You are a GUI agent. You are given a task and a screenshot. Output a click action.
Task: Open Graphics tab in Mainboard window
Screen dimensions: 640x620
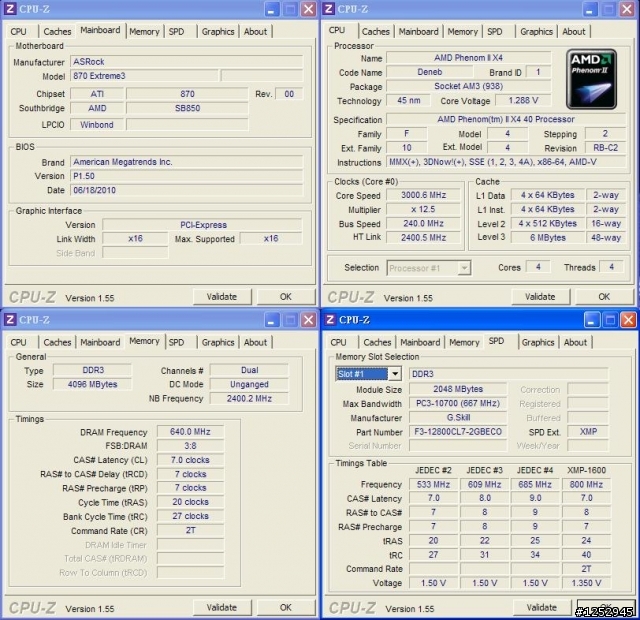[x=218, y=31]
